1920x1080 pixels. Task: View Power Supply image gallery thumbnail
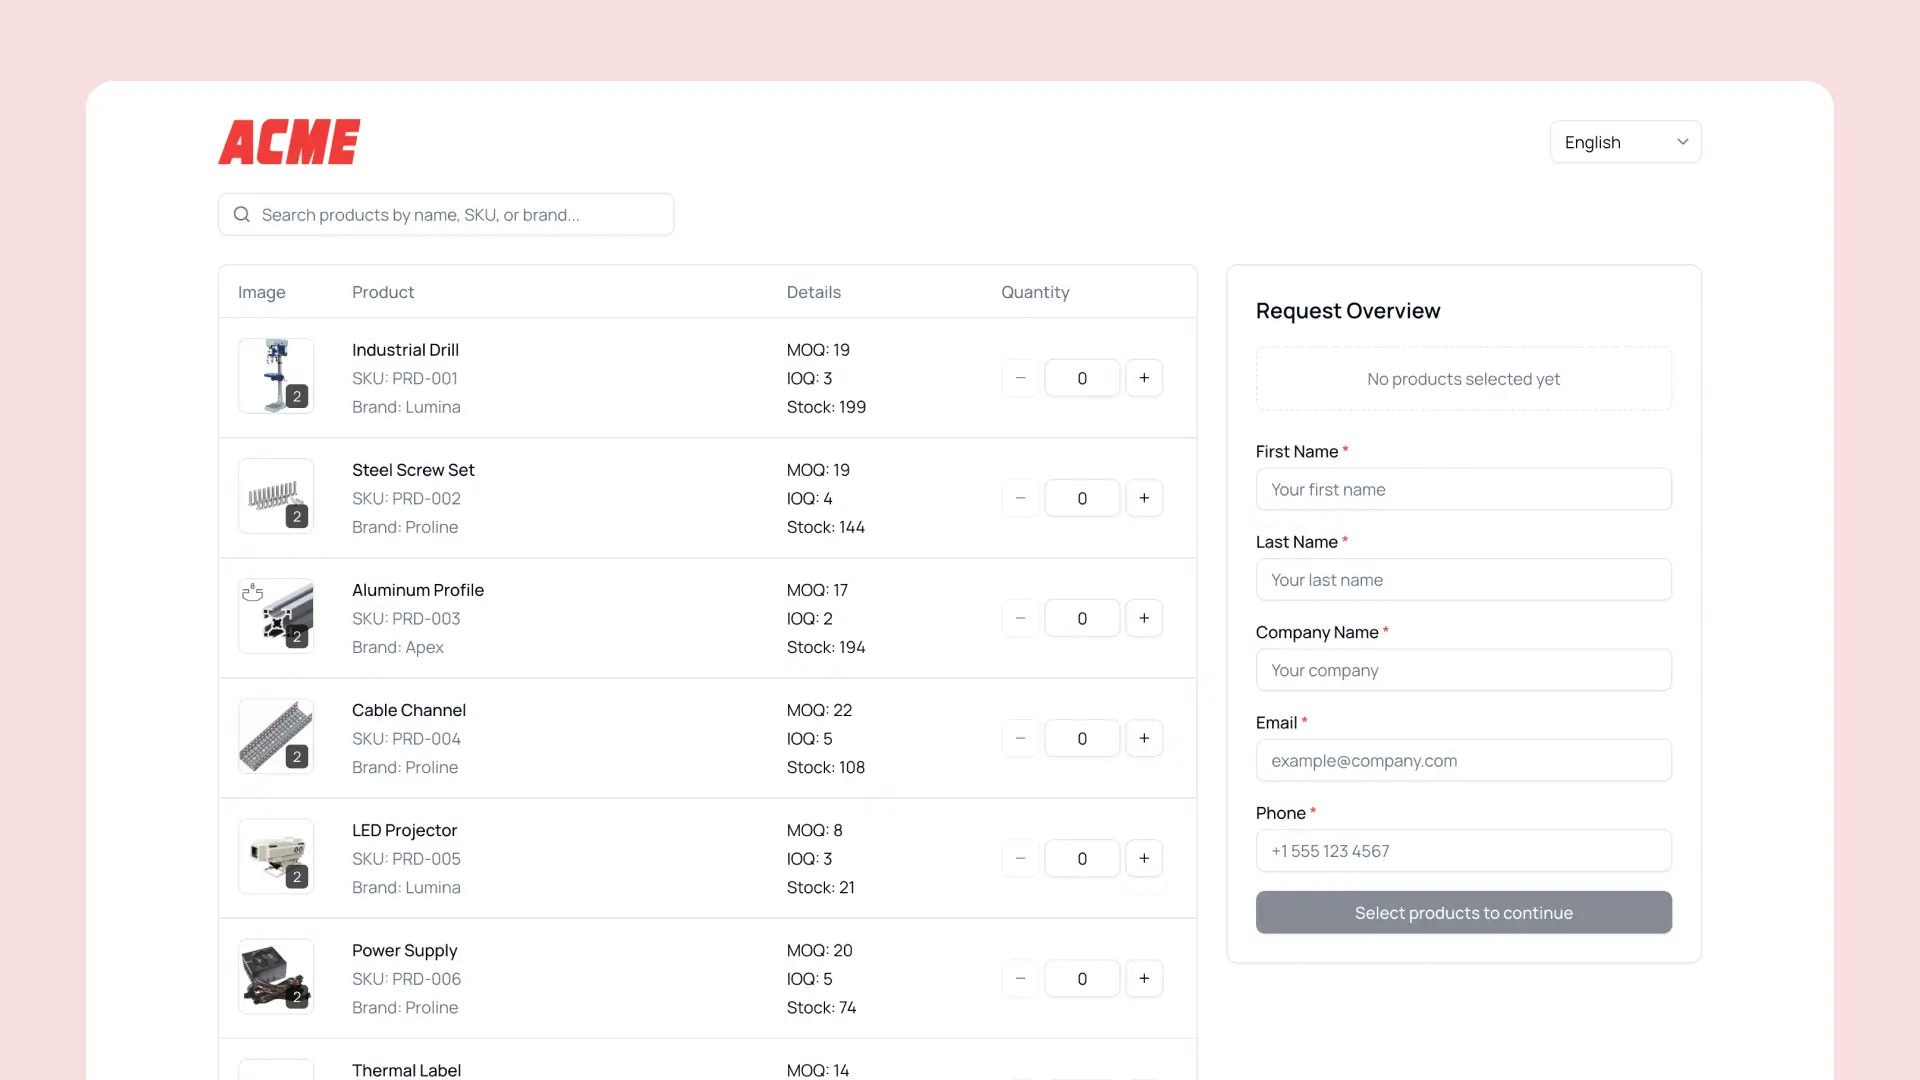click(276, 976)
